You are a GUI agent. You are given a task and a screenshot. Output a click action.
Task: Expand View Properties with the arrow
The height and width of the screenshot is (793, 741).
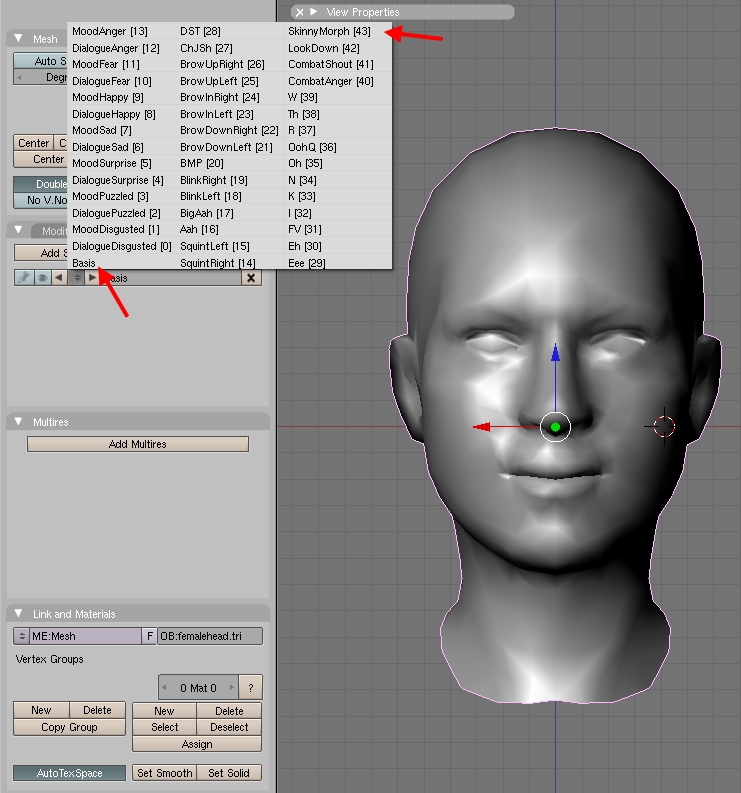click(314, 12)
